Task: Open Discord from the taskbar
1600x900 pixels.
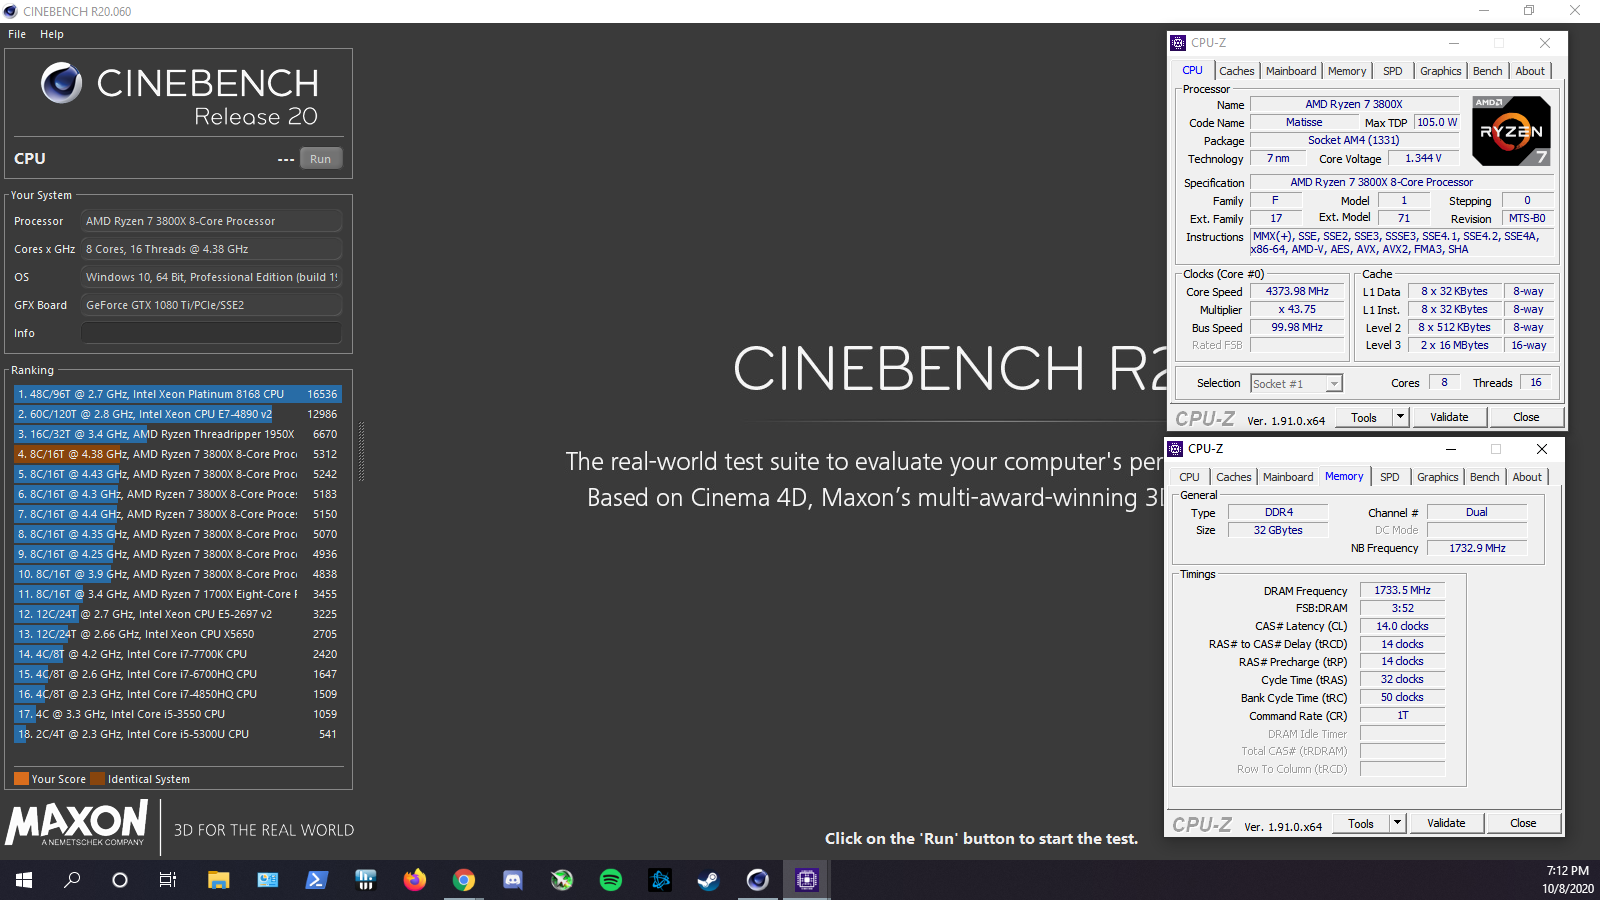Action: (x=512, y=880)
